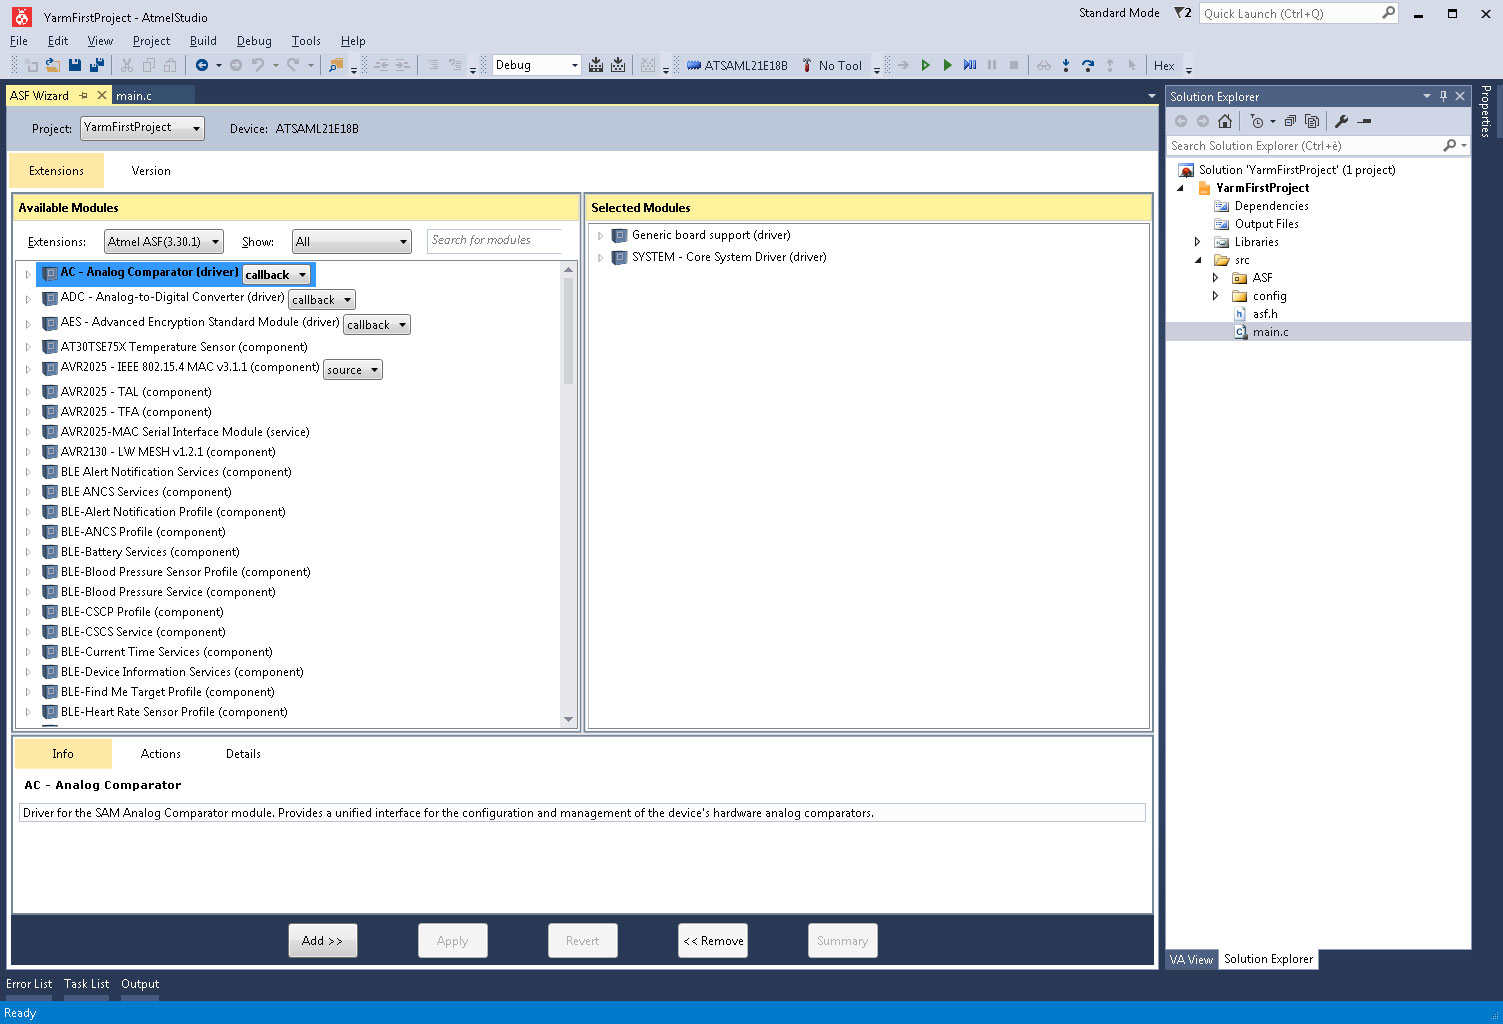This screenshot has width=1503, height=1024.
Task: Click the Add >> button
Action: pyautogui.click(x=322, y=941)
